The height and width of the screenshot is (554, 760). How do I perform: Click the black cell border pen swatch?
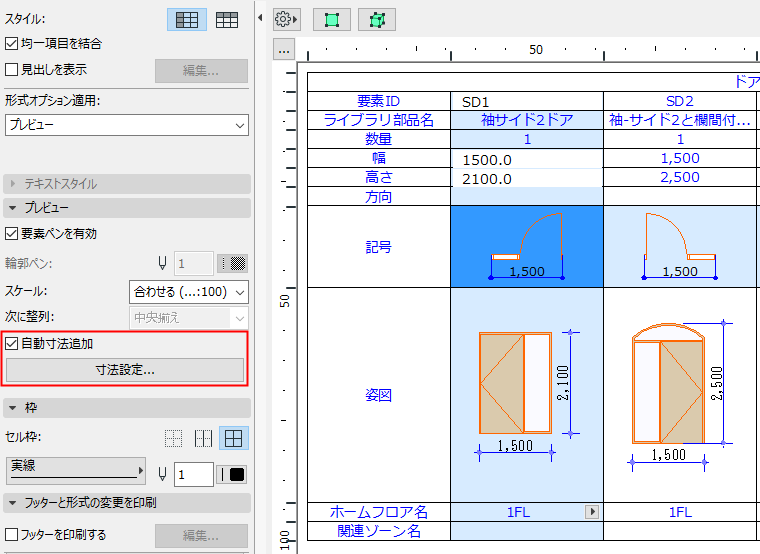pos(233,475)
